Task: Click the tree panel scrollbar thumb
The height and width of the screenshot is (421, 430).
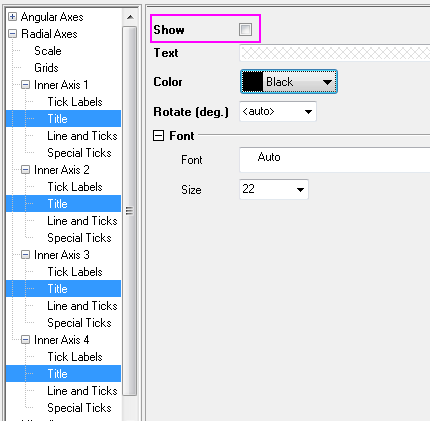Action: (130, 211)
